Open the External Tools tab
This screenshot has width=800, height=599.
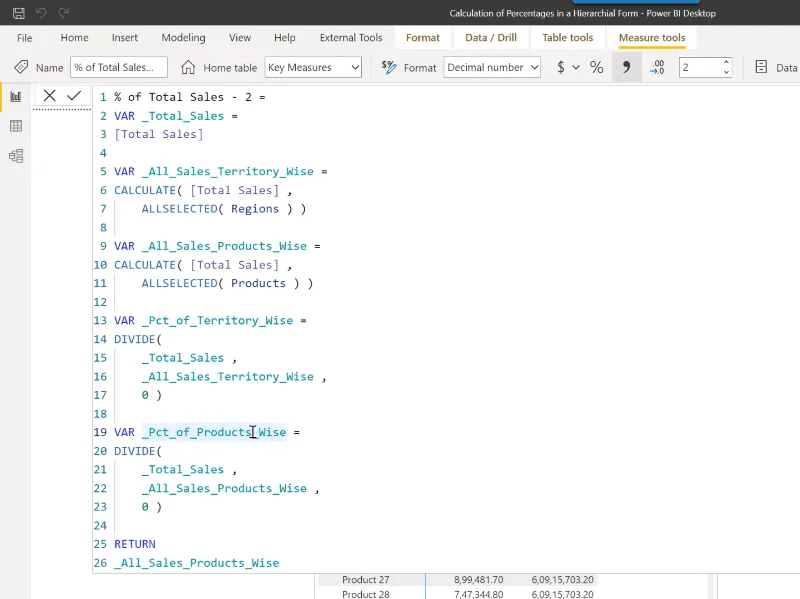[351, 38]
